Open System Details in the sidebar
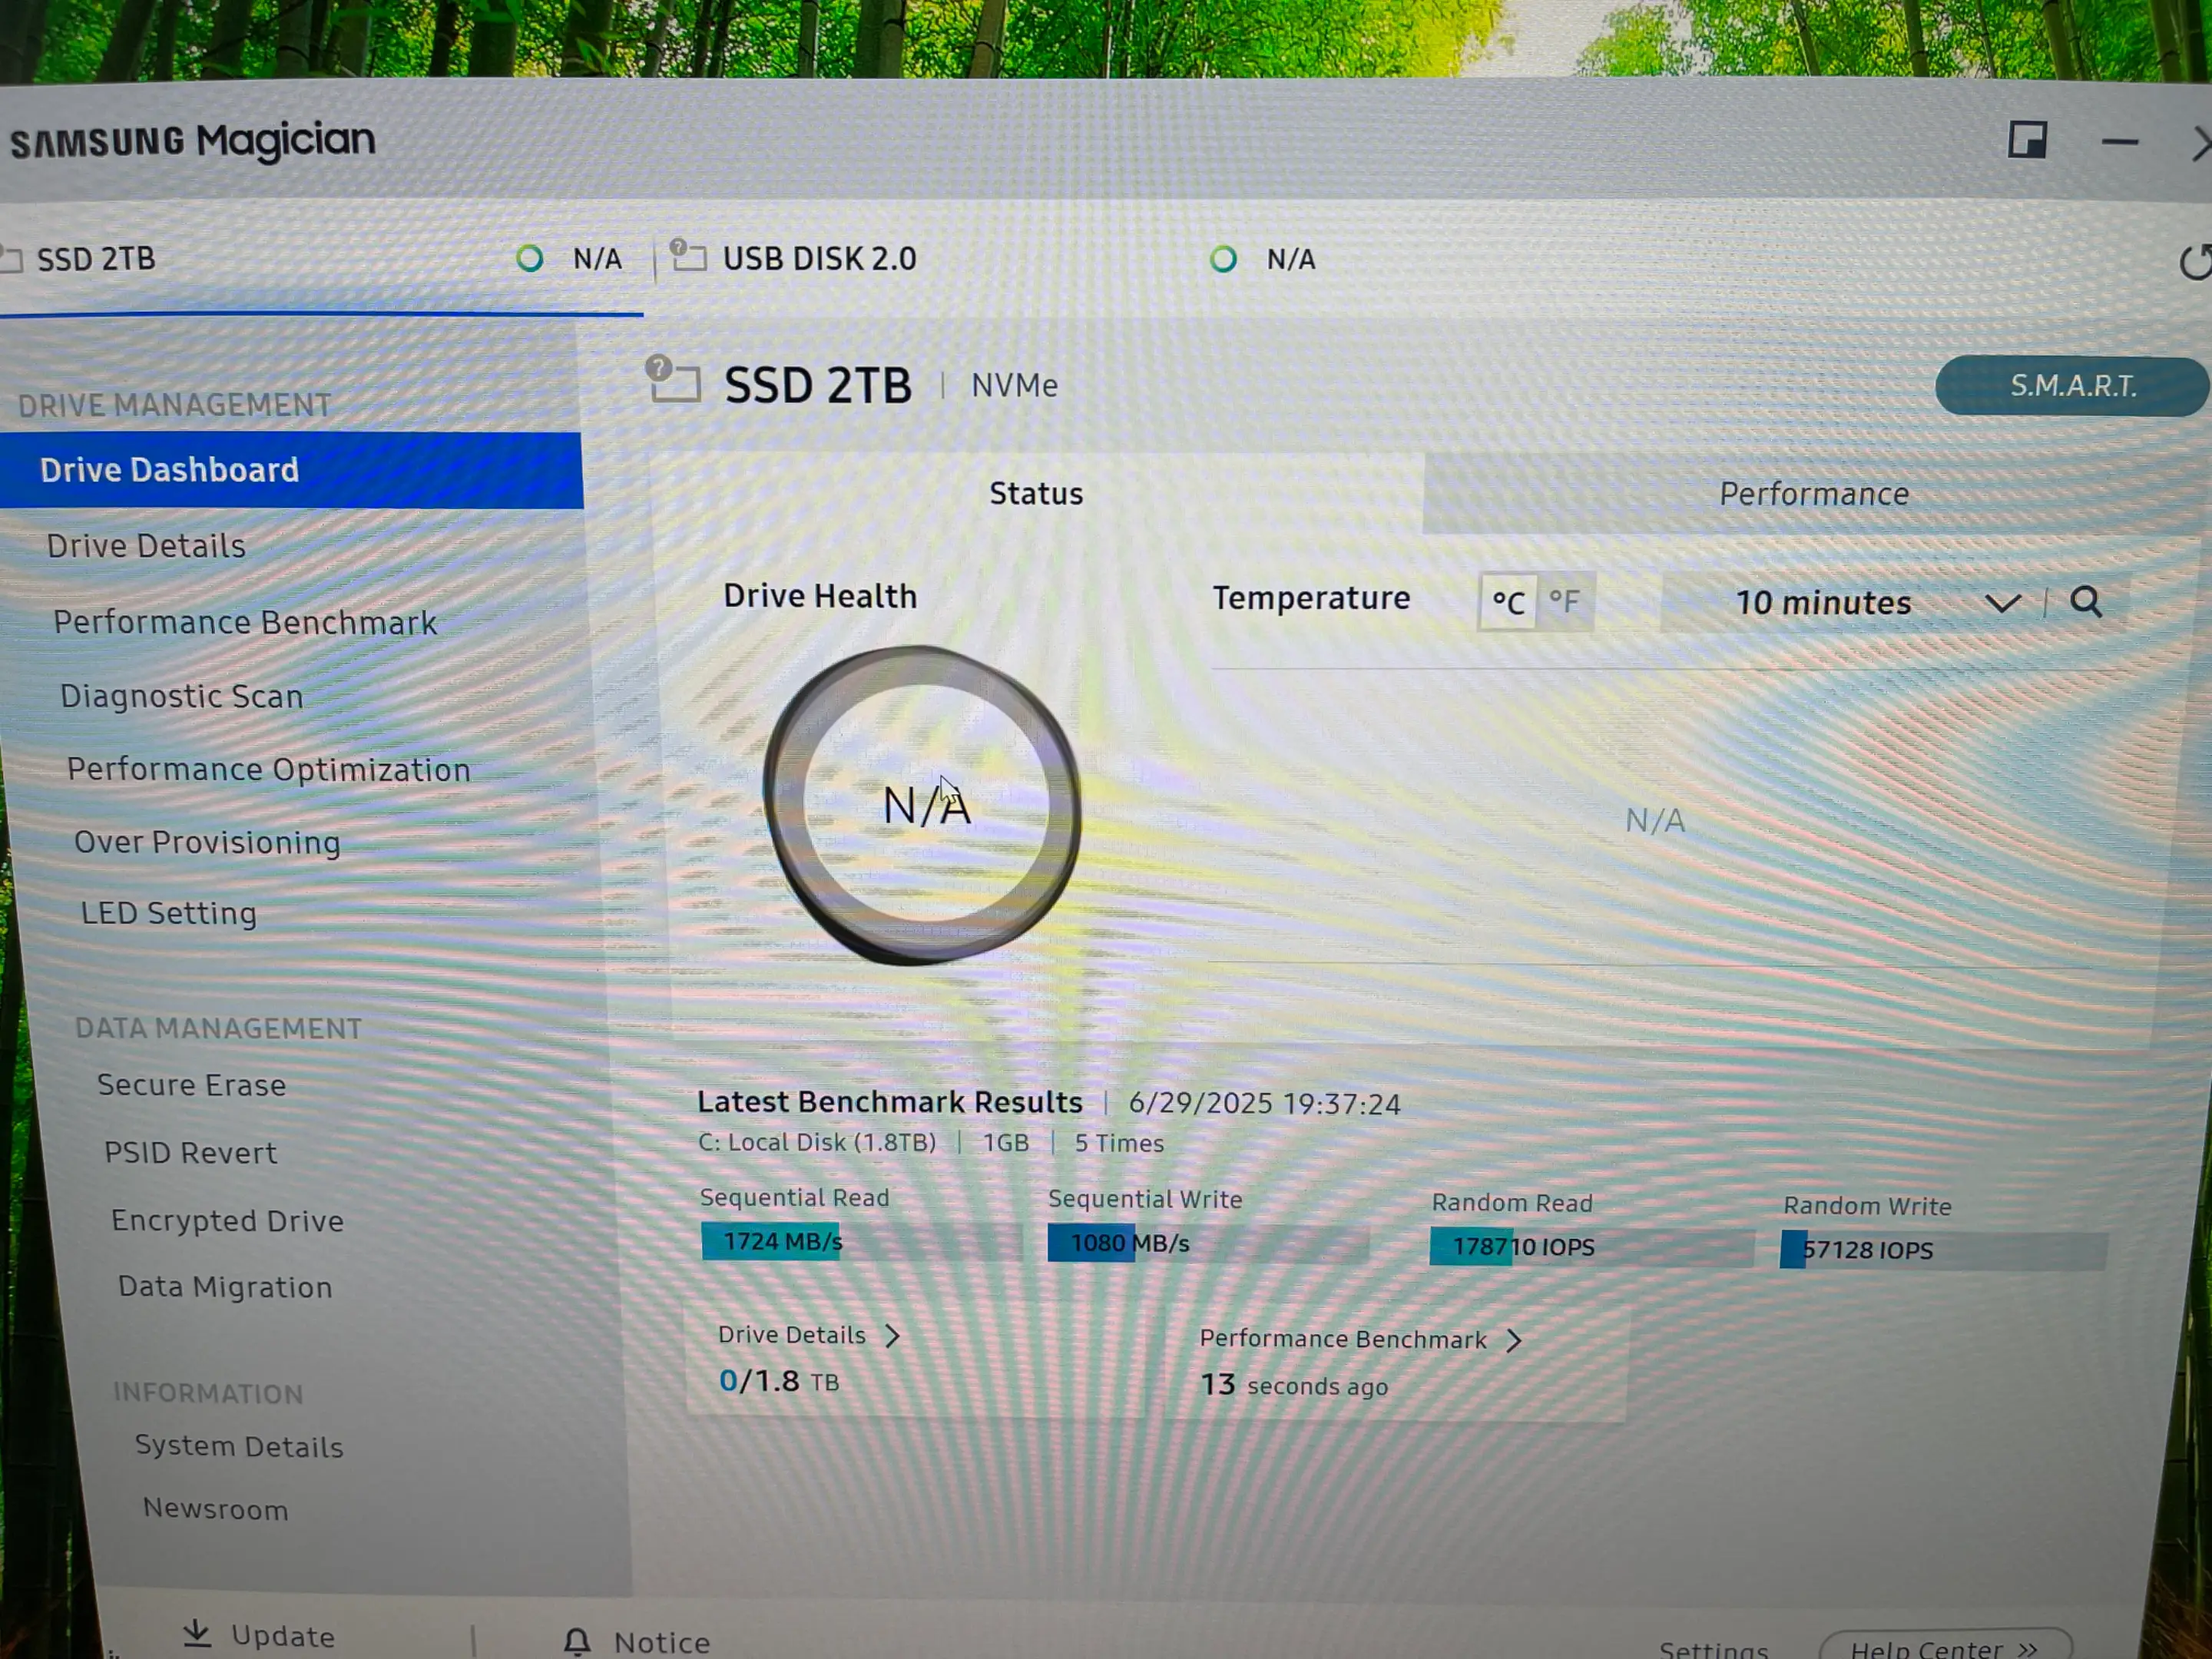The image size is (2212, 1659). [239, 1446]
